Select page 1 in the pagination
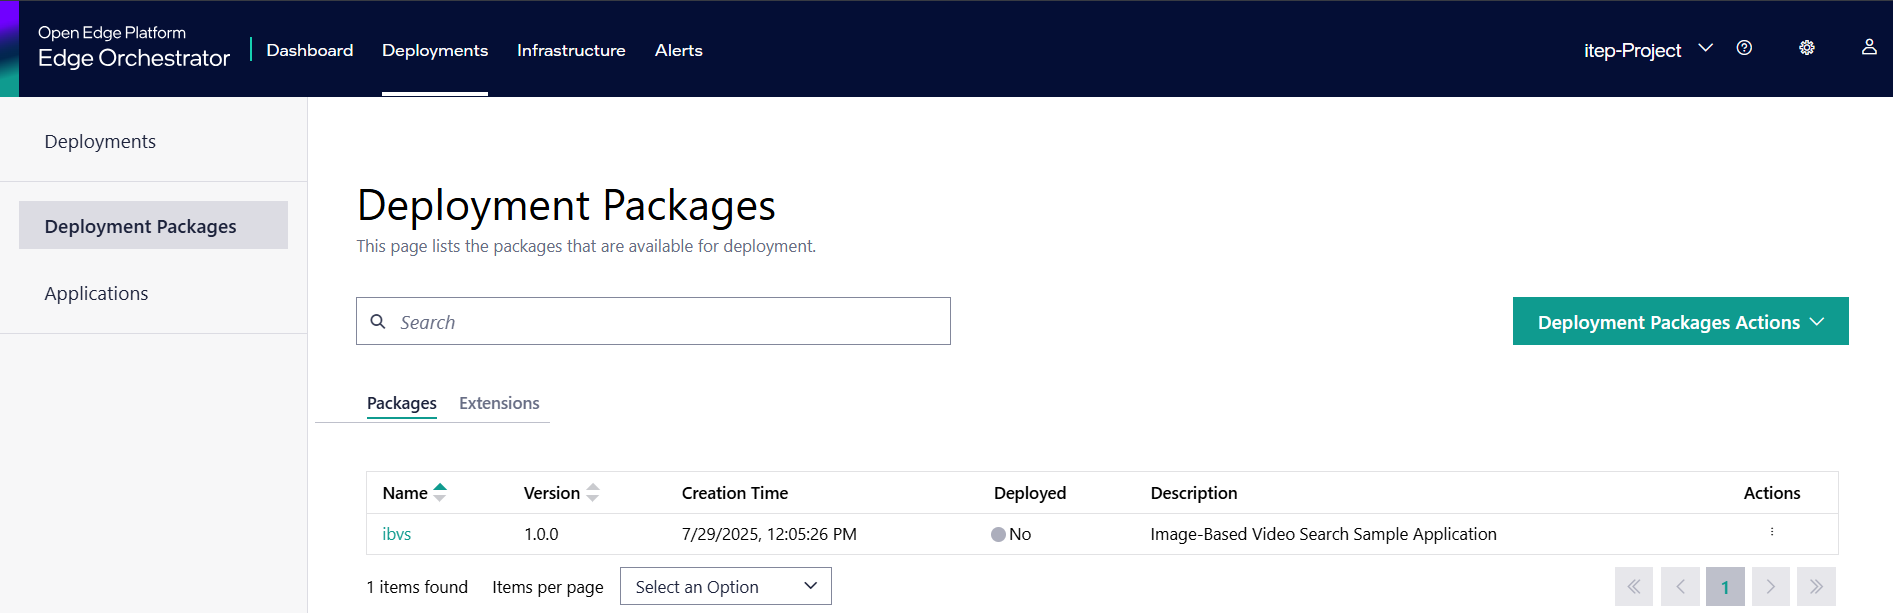The height and width of the screenshot is (613, 1893). [x=1725, y=586]
